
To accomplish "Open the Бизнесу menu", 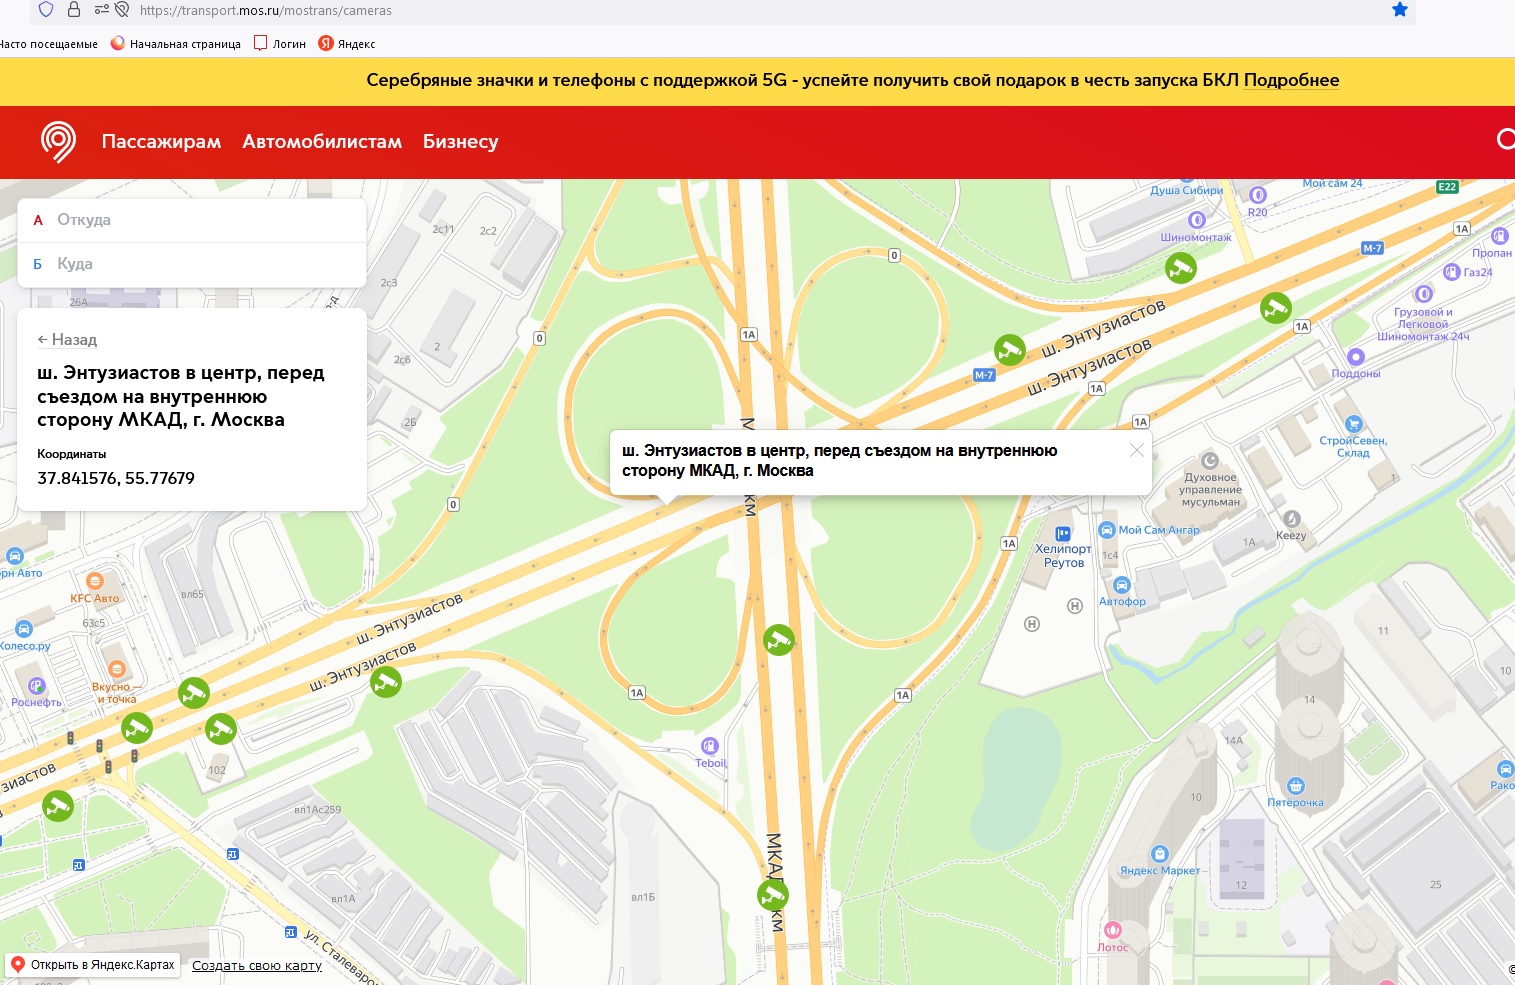I will tap(460, 142).
